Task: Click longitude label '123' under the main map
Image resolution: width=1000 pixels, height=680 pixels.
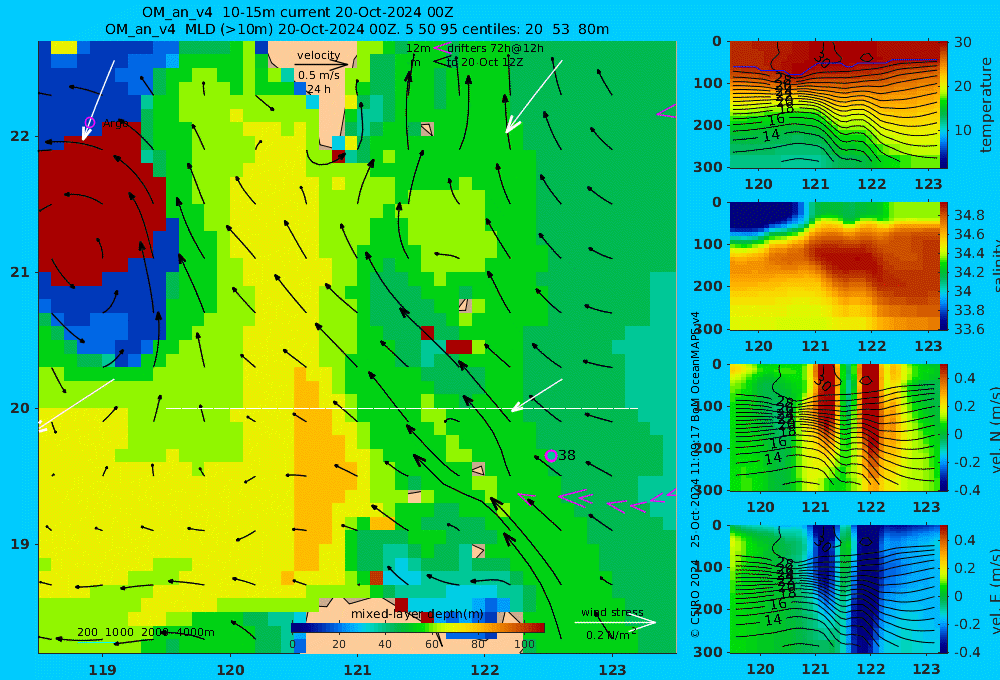Action: click(x=612, y=670)
